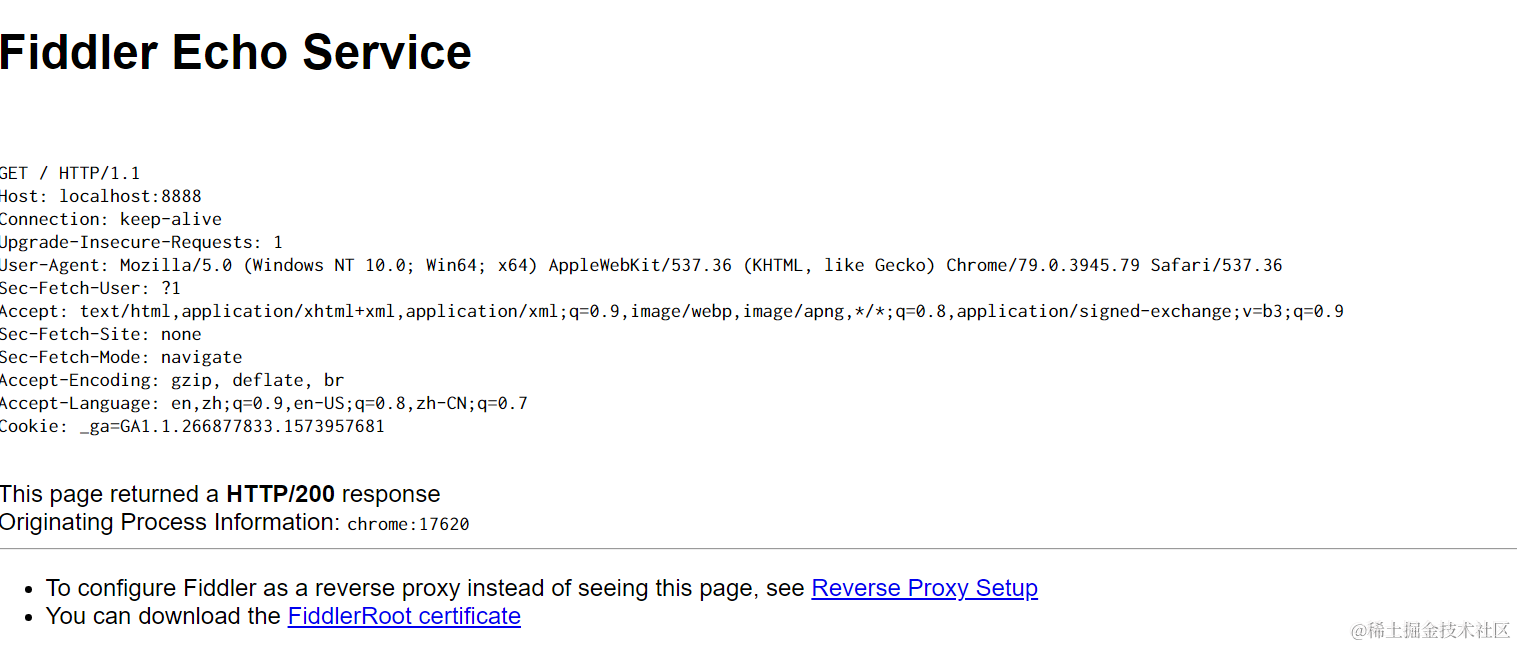Click the 'Sec-Fetch-Site: none' line

(x=100, y=334)
